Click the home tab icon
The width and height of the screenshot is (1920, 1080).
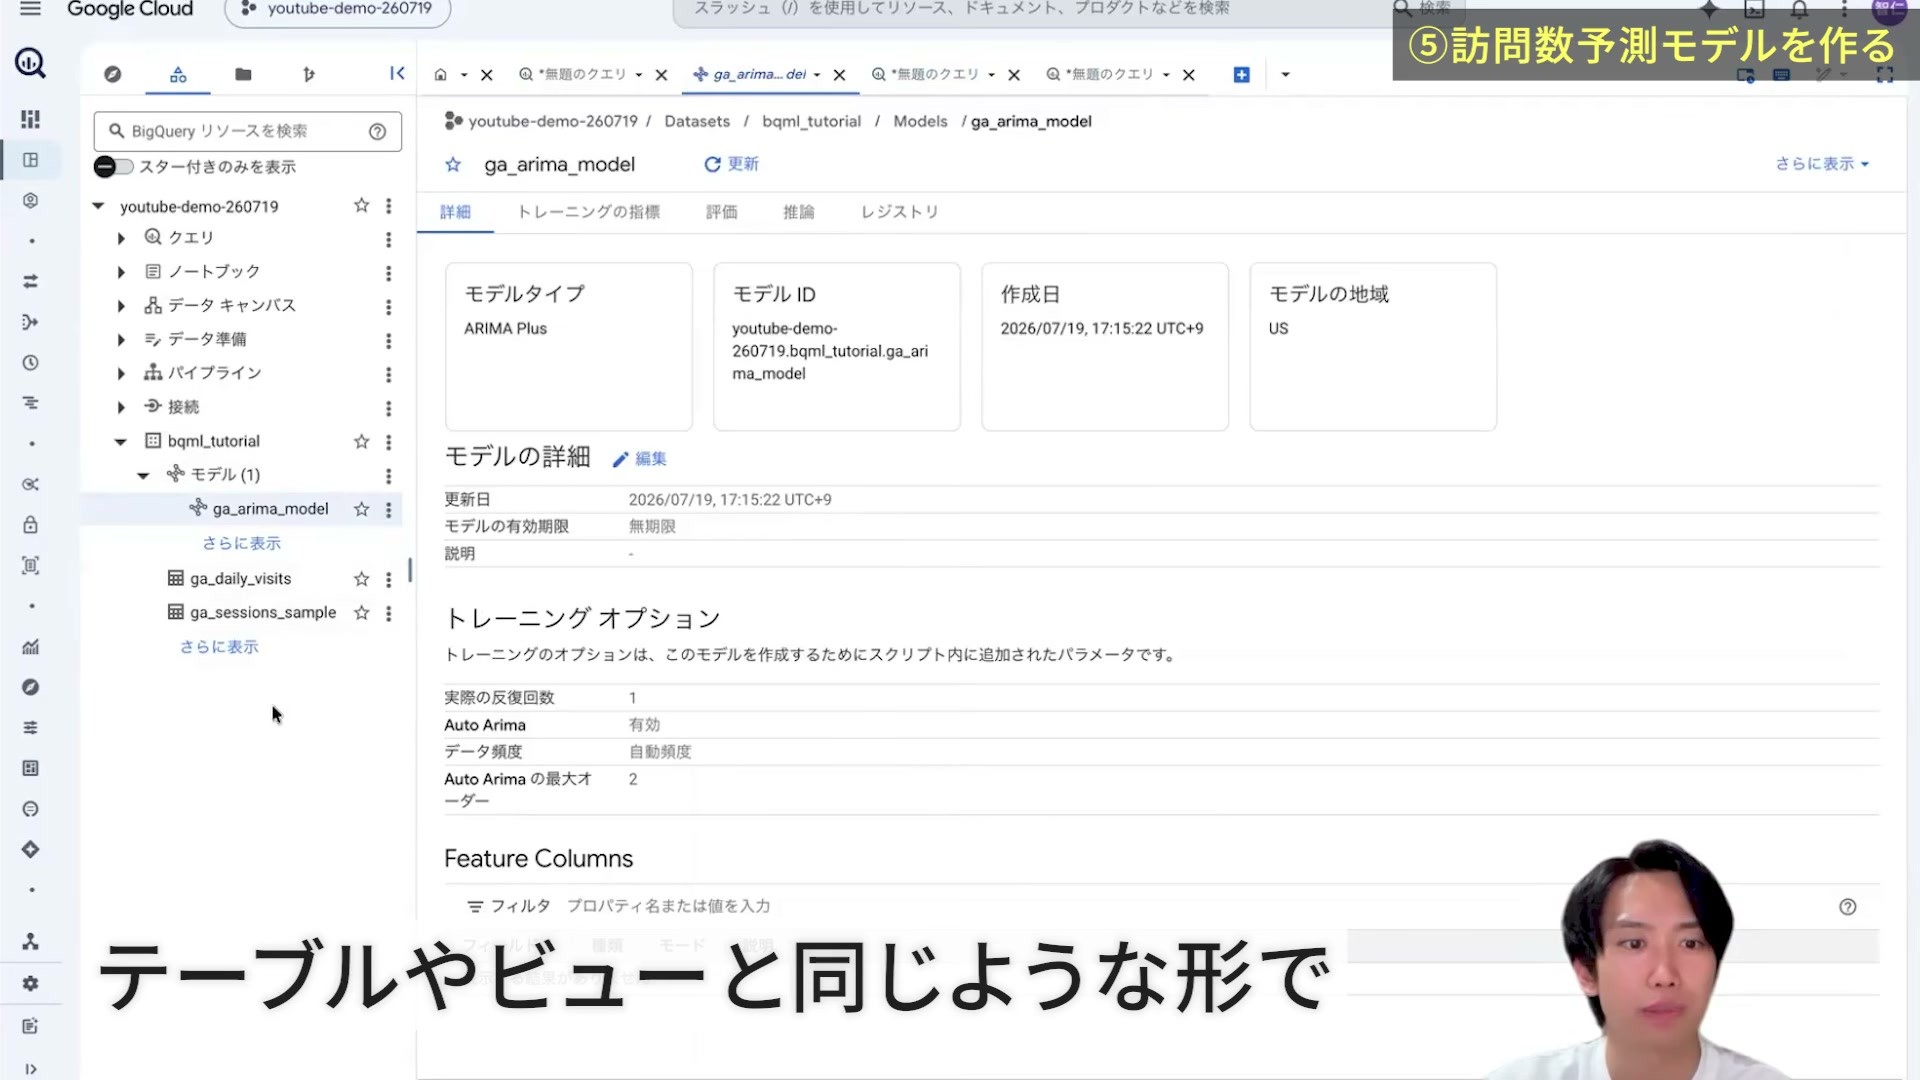tap(440, 75)
